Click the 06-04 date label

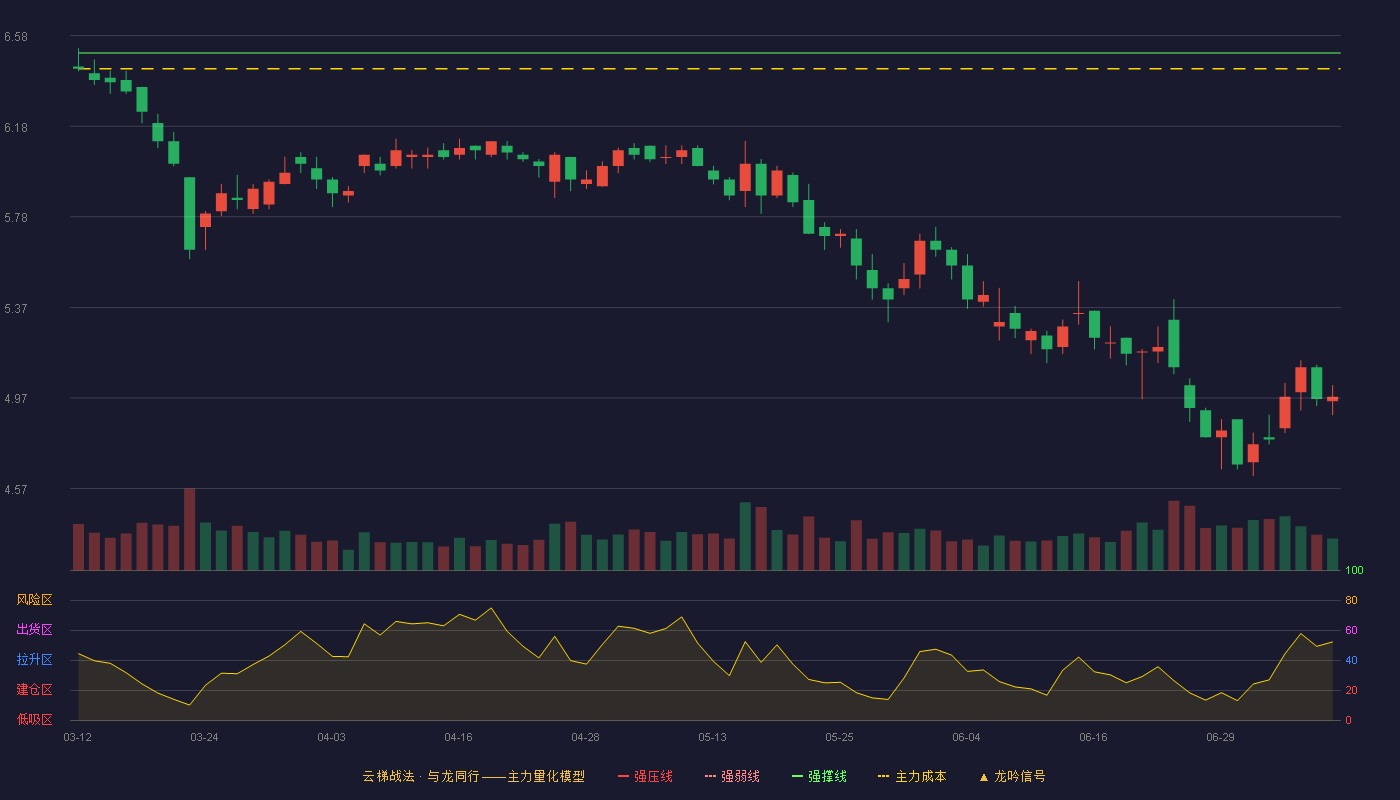tap(966, 737)
